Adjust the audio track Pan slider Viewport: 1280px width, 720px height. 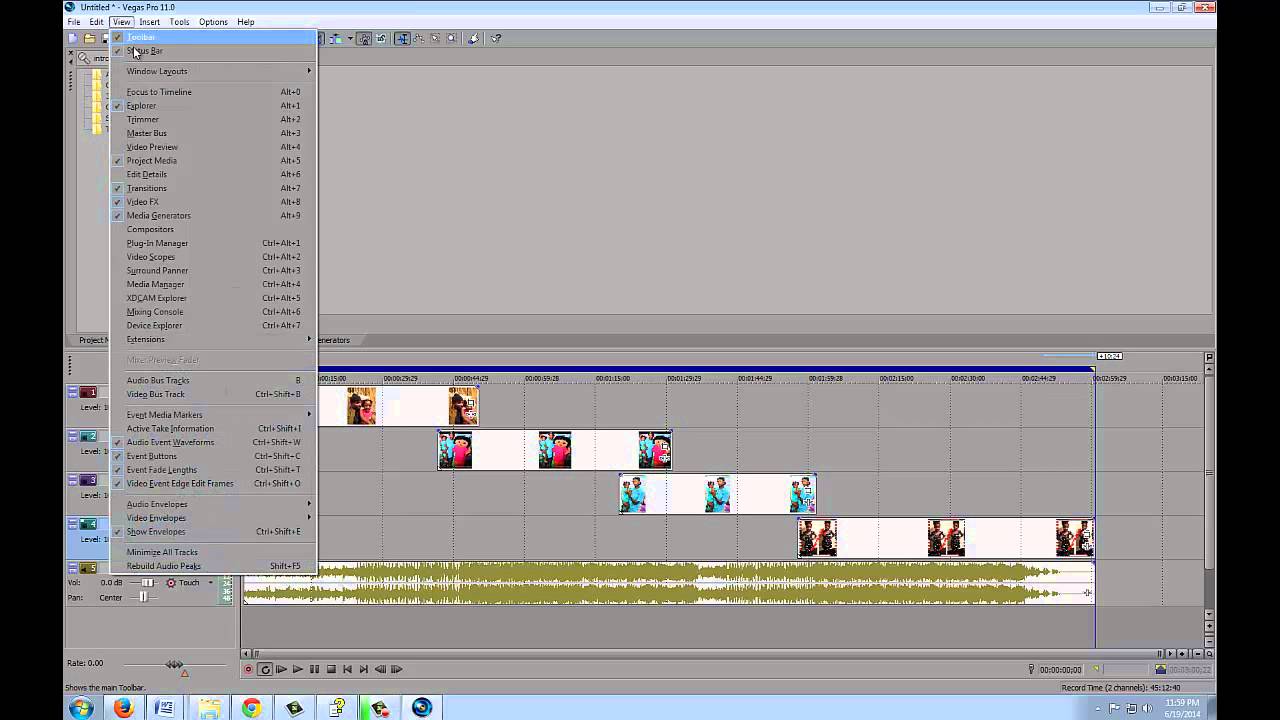[x=143, y=597]
